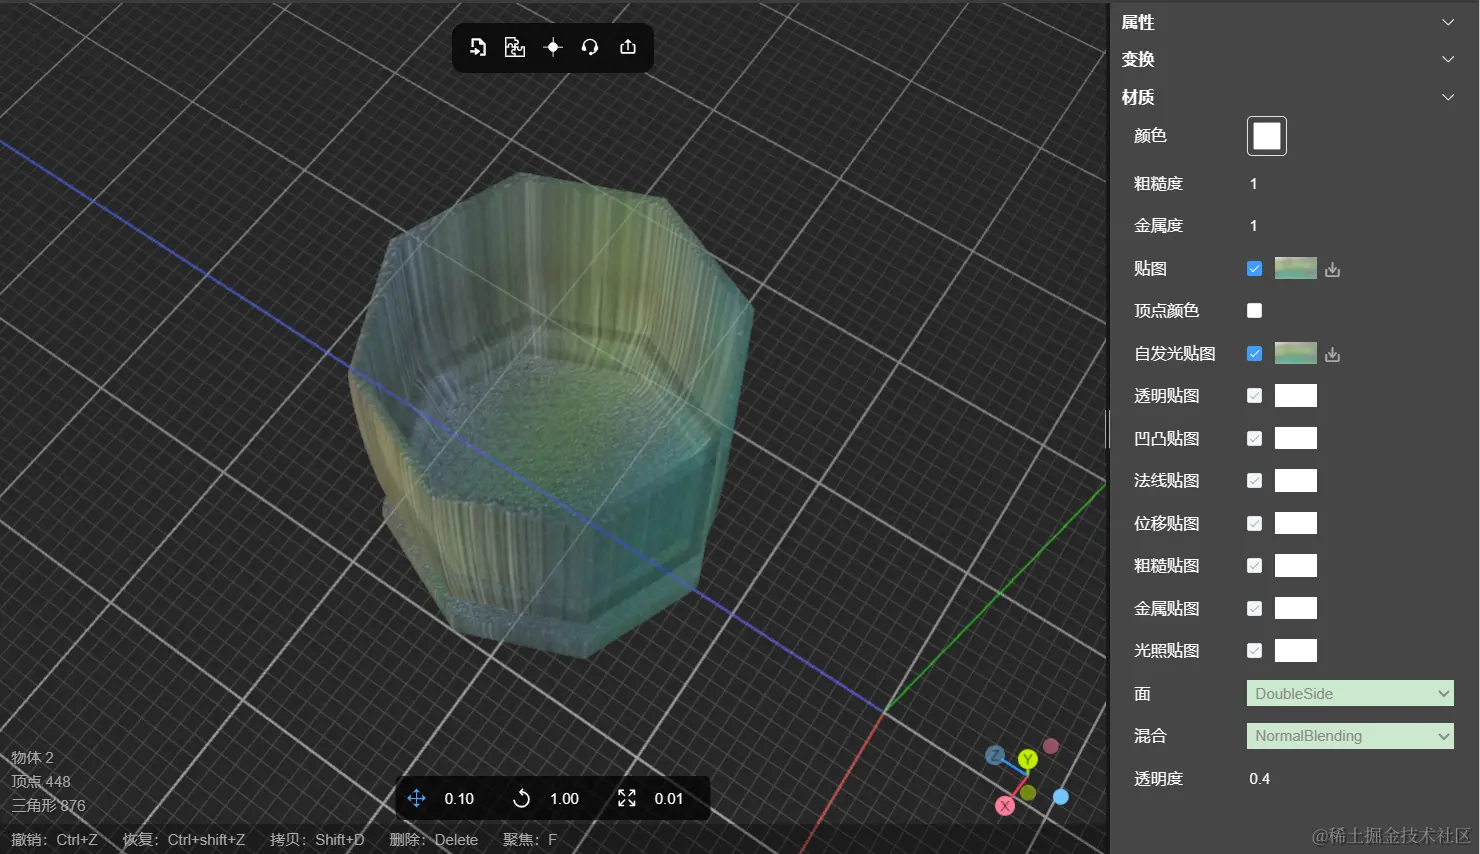Click the empty 光照贴图 texture slot
Screen dimensions: 1480x854
(1296, 651)
